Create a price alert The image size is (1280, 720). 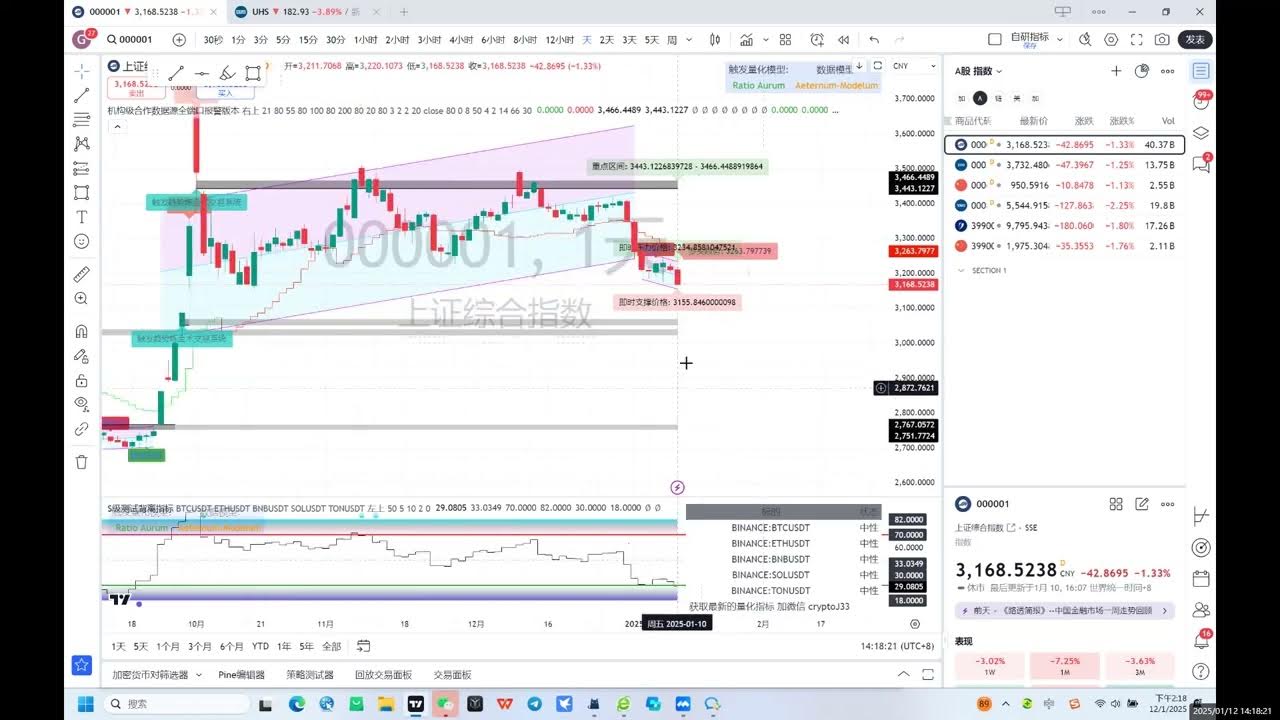tap(817, 40)
